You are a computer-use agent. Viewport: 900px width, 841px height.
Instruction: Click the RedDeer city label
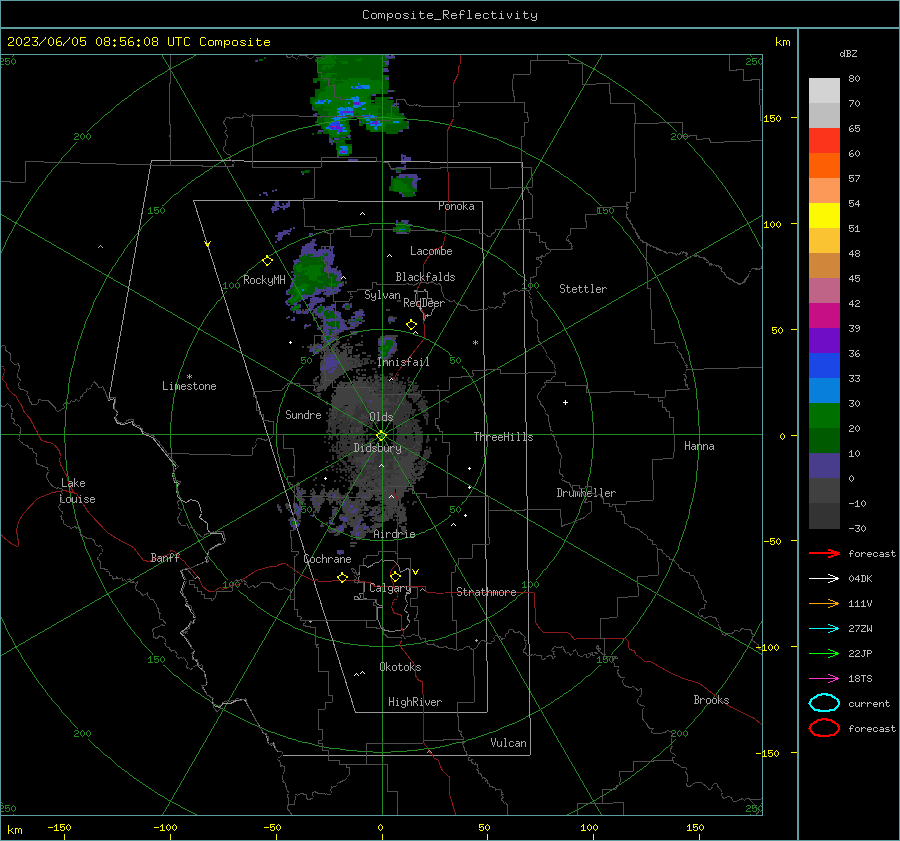point(424,303)
